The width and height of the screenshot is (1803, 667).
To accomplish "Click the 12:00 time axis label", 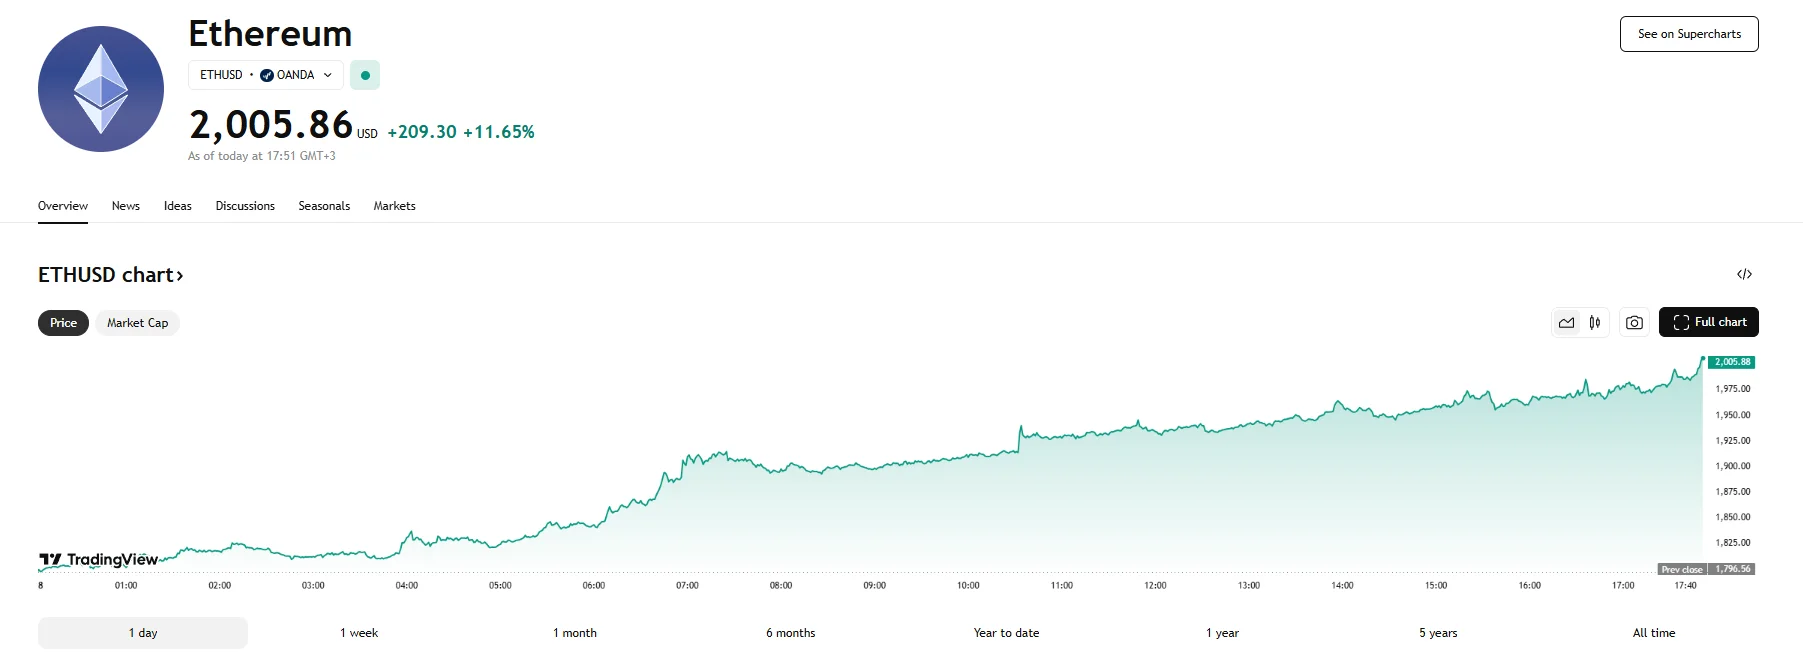I will pos(1155,586).
